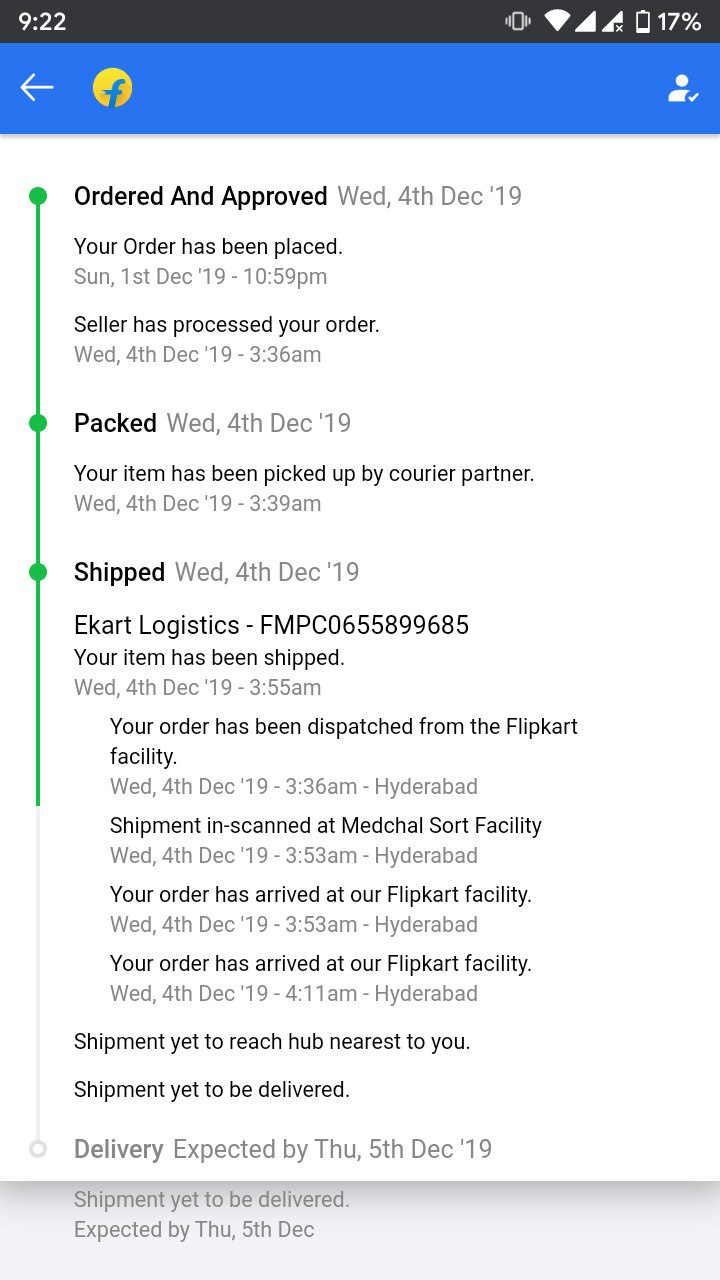Tap the mobile signal strength icon
This screenshot has height=1280, width=720.
point(587,21)
